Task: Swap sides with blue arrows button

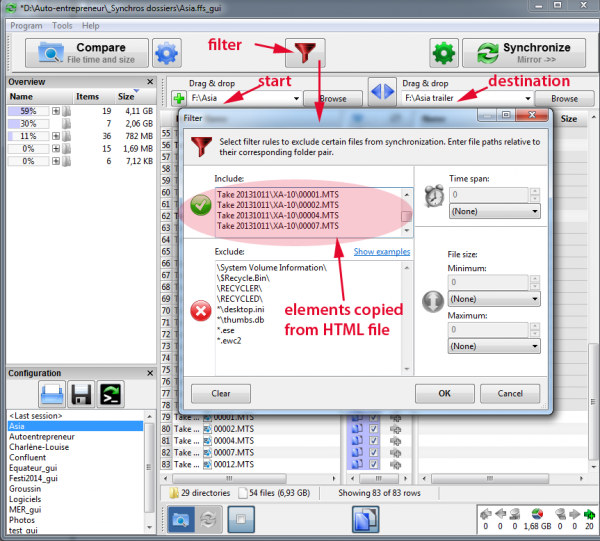Action: point(382,92)
